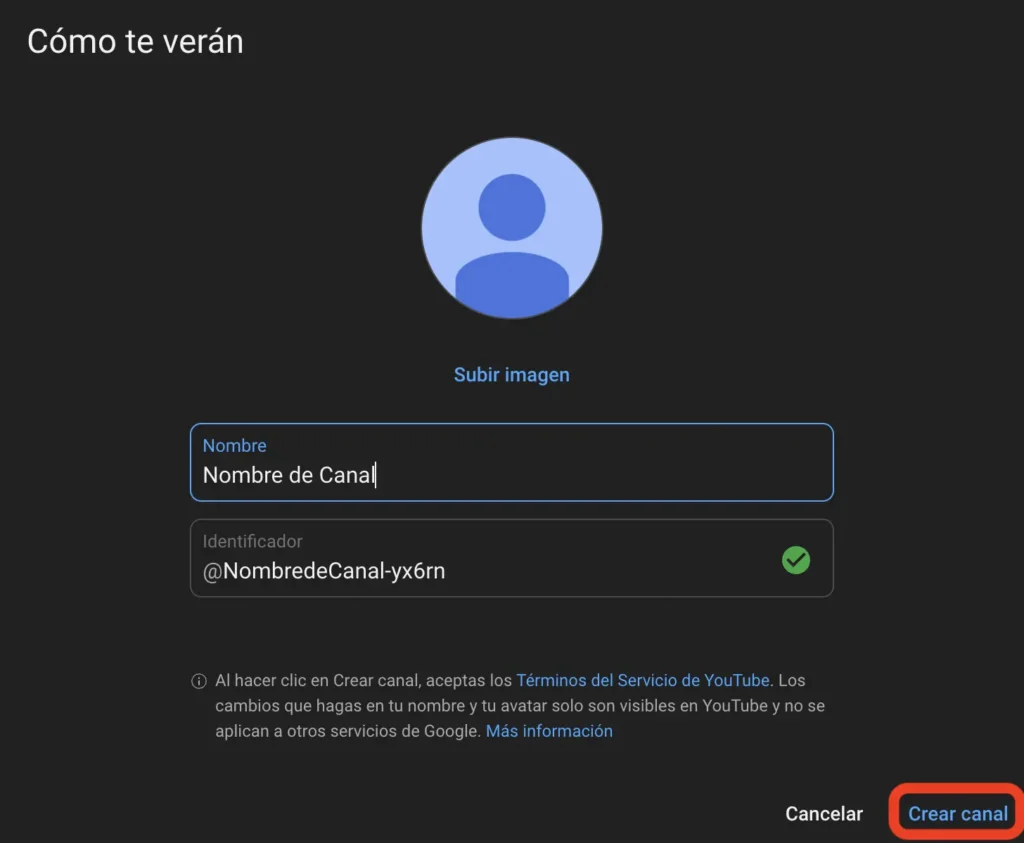Click 'aplican a otros servicios de Google' text
Viewport: 1024px width, 843px height.
347,731
